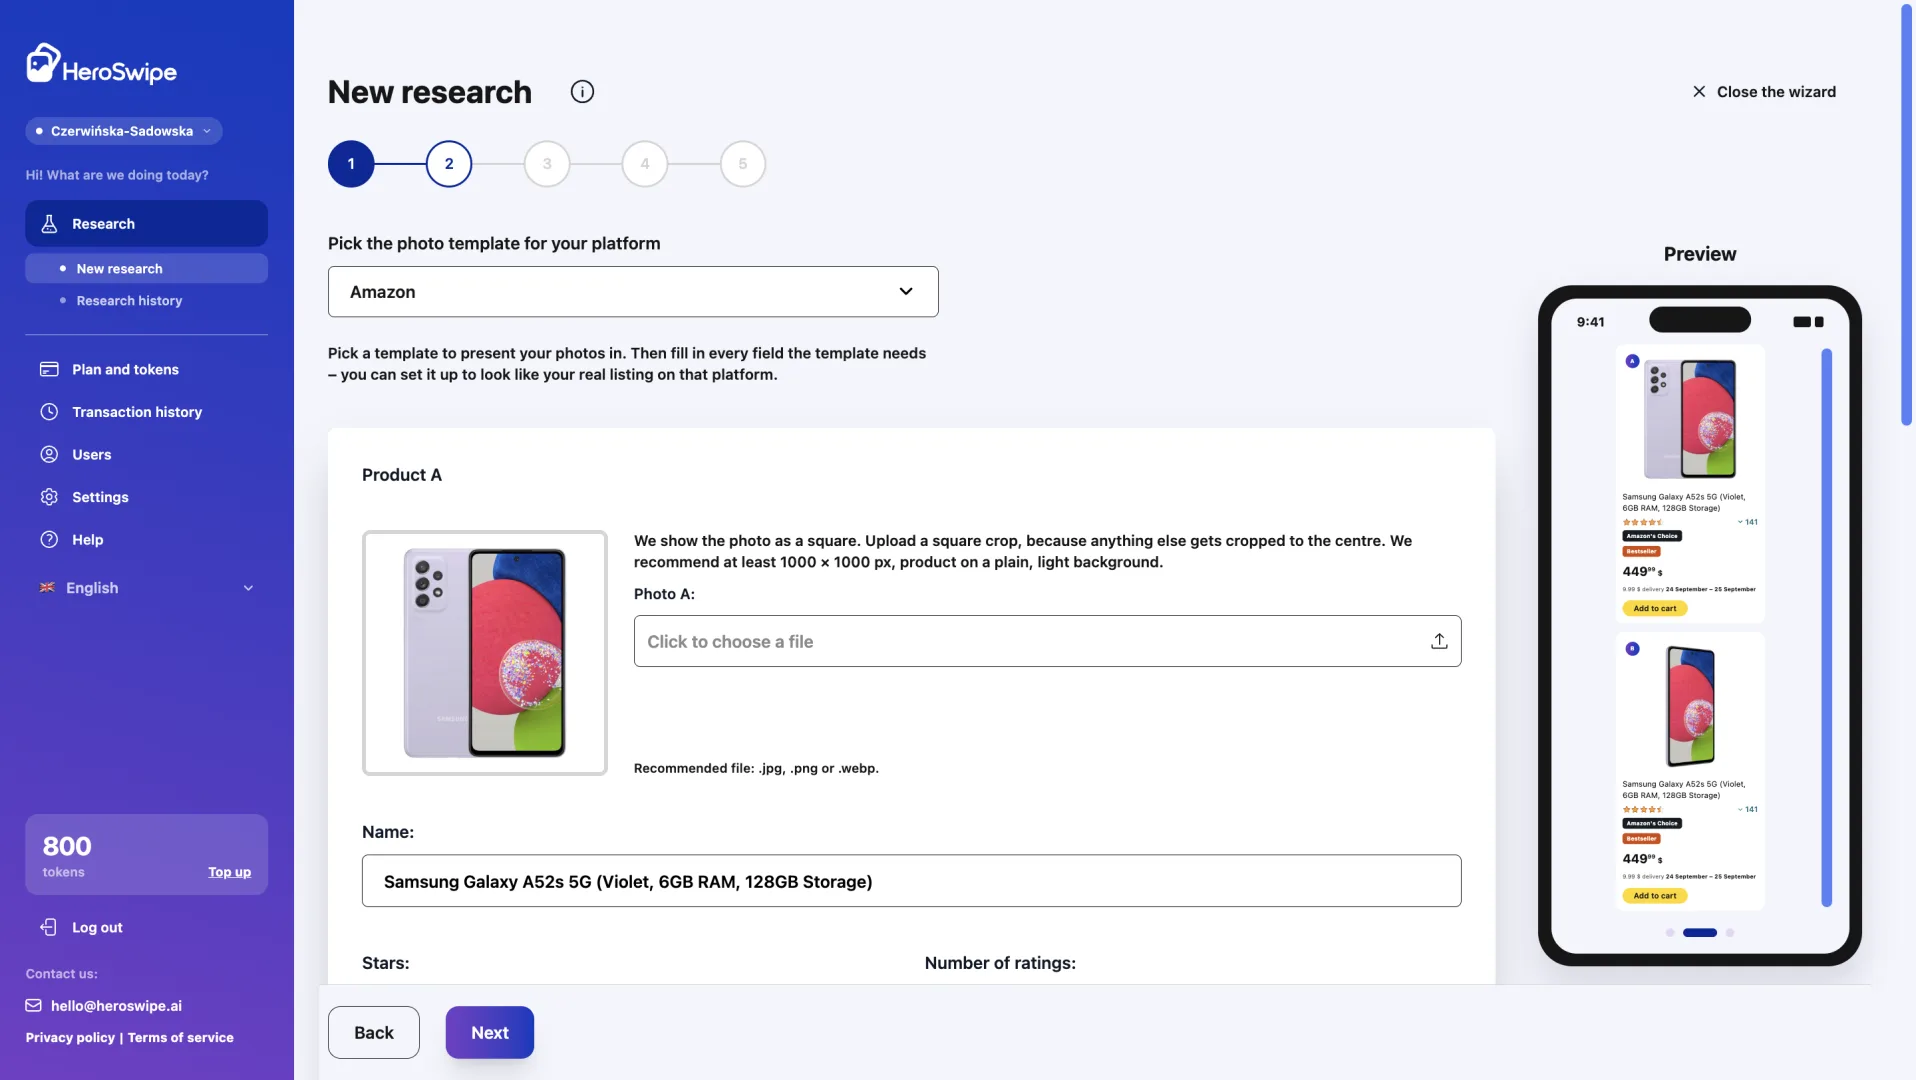Click the close X icon of the wizard
The height and width of the screenshot is (1080, 1916).
click(1699, 92)
